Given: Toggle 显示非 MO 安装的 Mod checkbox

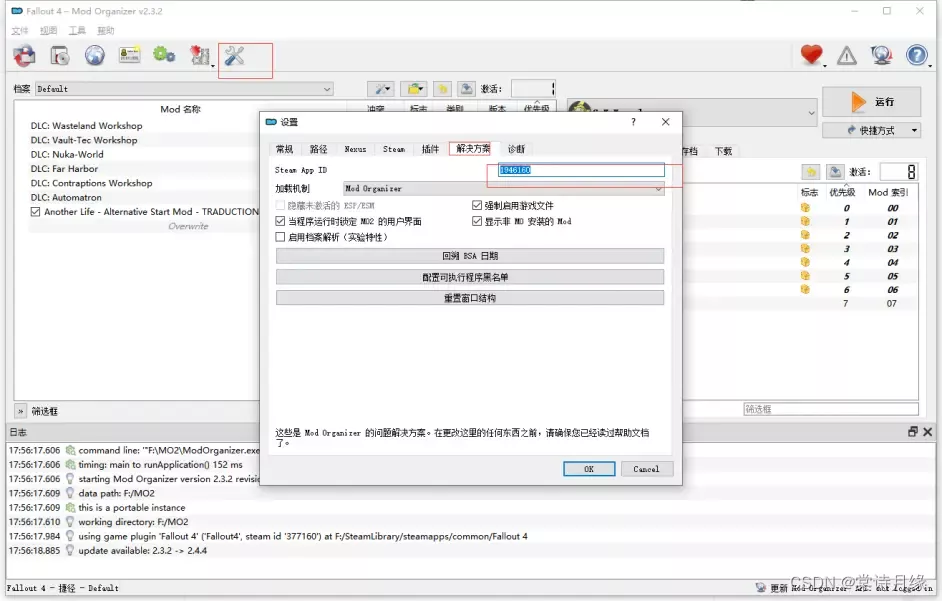Looking at the screenshot, I should click(477, 221).
